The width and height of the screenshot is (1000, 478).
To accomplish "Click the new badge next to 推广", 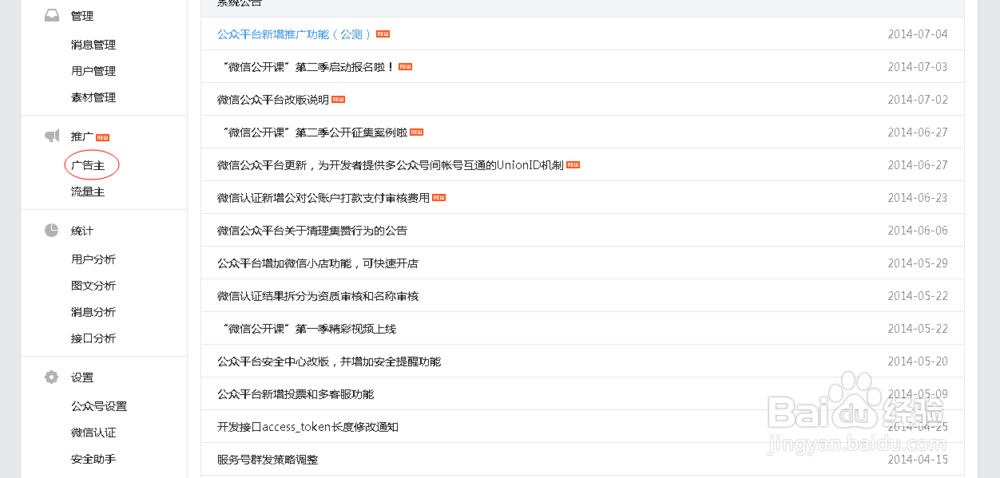I will (x=103, y=137).
